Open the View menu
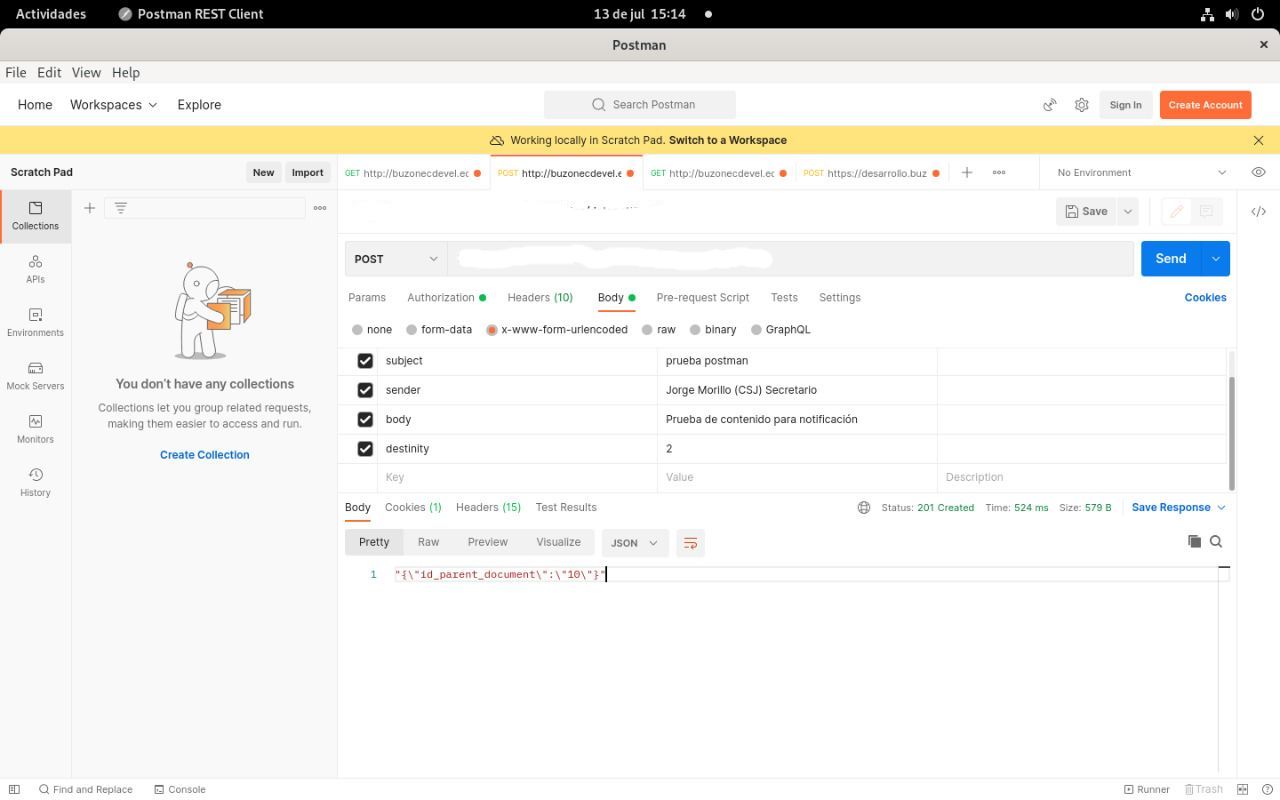 pos(86,72)
